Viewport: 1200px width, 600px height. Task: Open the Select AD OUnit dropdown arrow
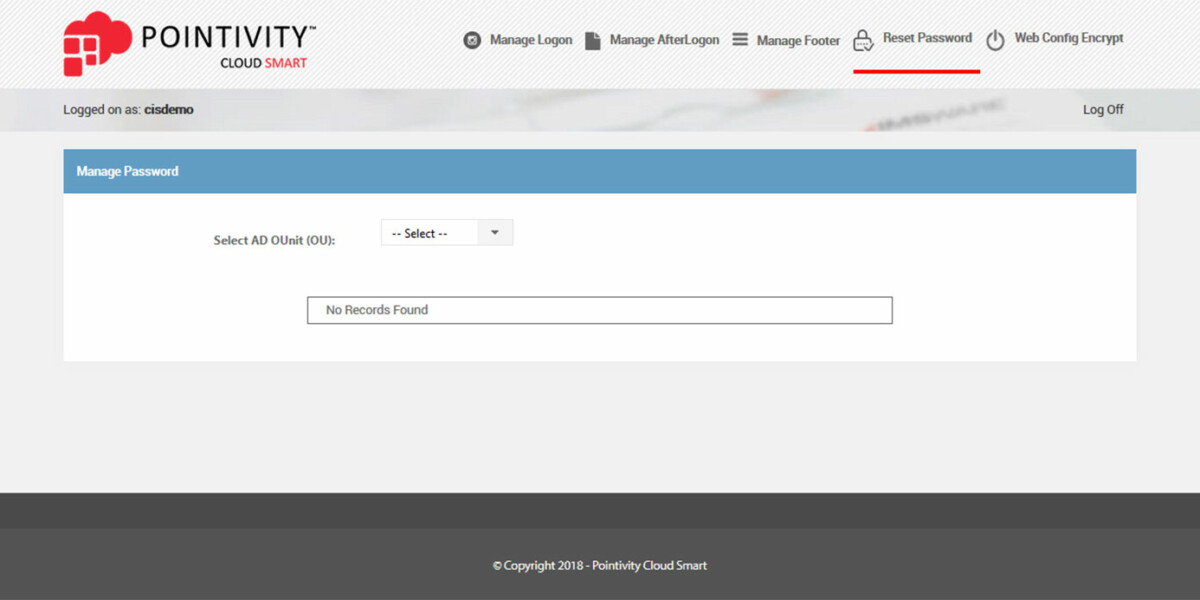[x=494, y=232]
